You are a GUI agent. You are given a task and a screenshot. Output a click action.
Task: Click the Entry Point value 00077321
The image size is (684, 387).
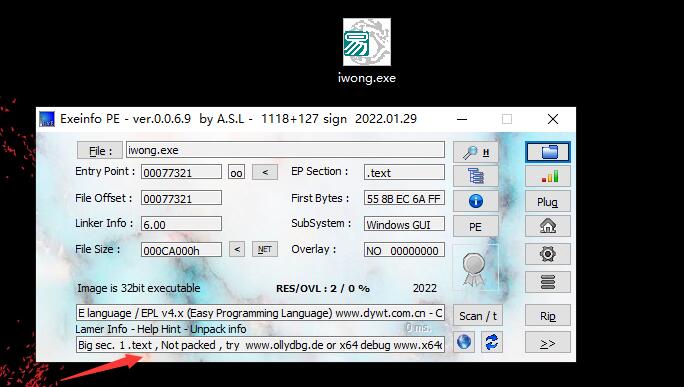click(181, 172)
